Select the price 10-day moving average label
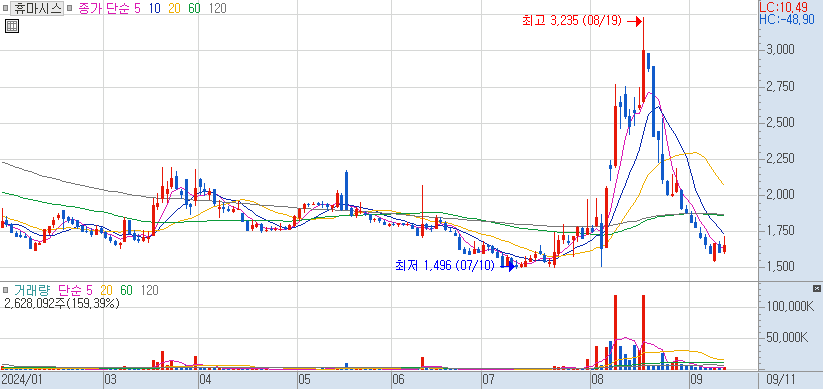 (154, 9)
